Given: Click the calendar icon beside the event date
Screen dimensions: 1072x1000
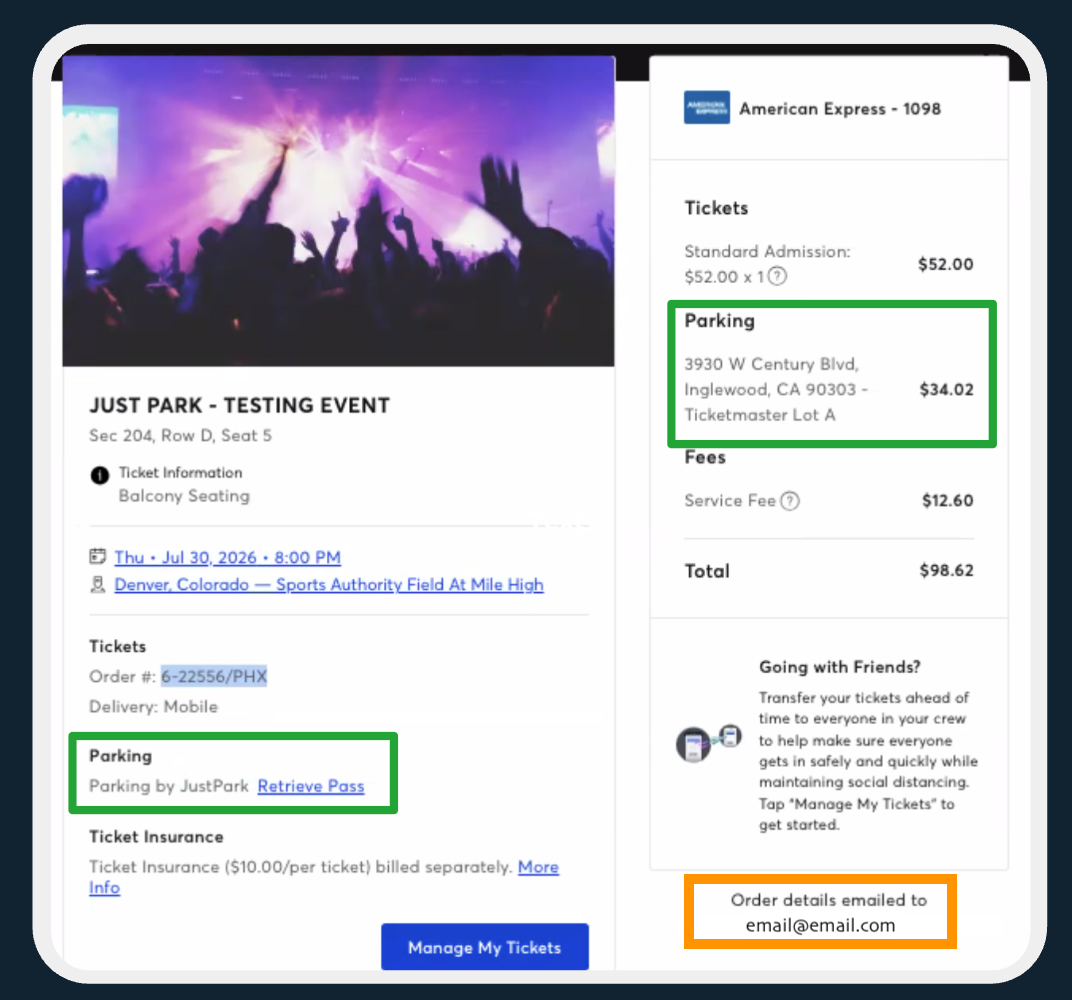Looking at the screenshot, I should click(96, 557).
